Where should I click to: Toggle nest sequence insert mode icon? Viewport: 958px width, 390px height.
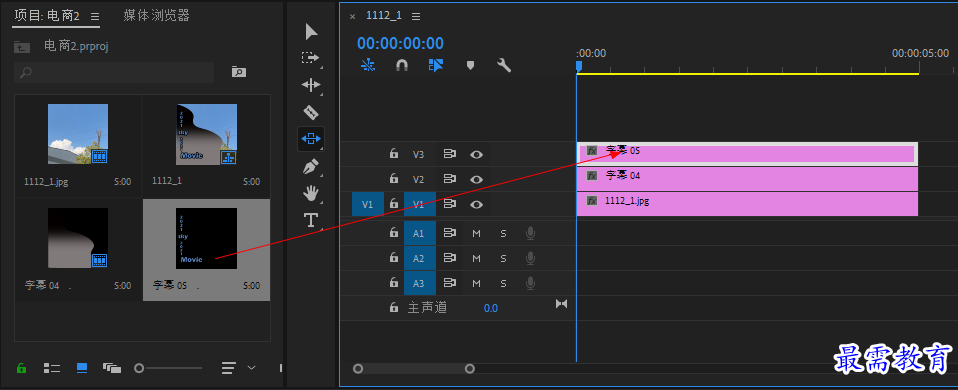368,65
